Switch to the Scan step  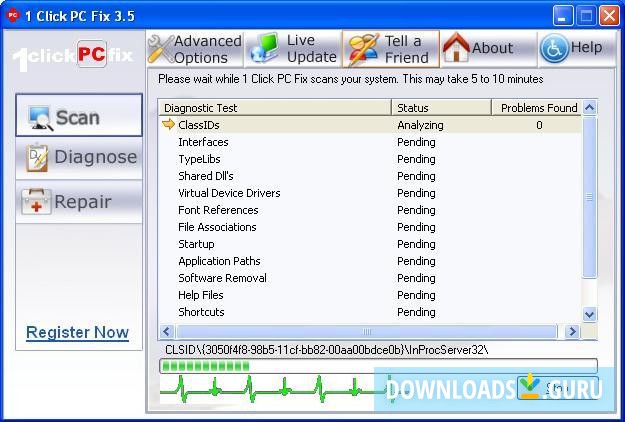79,115
